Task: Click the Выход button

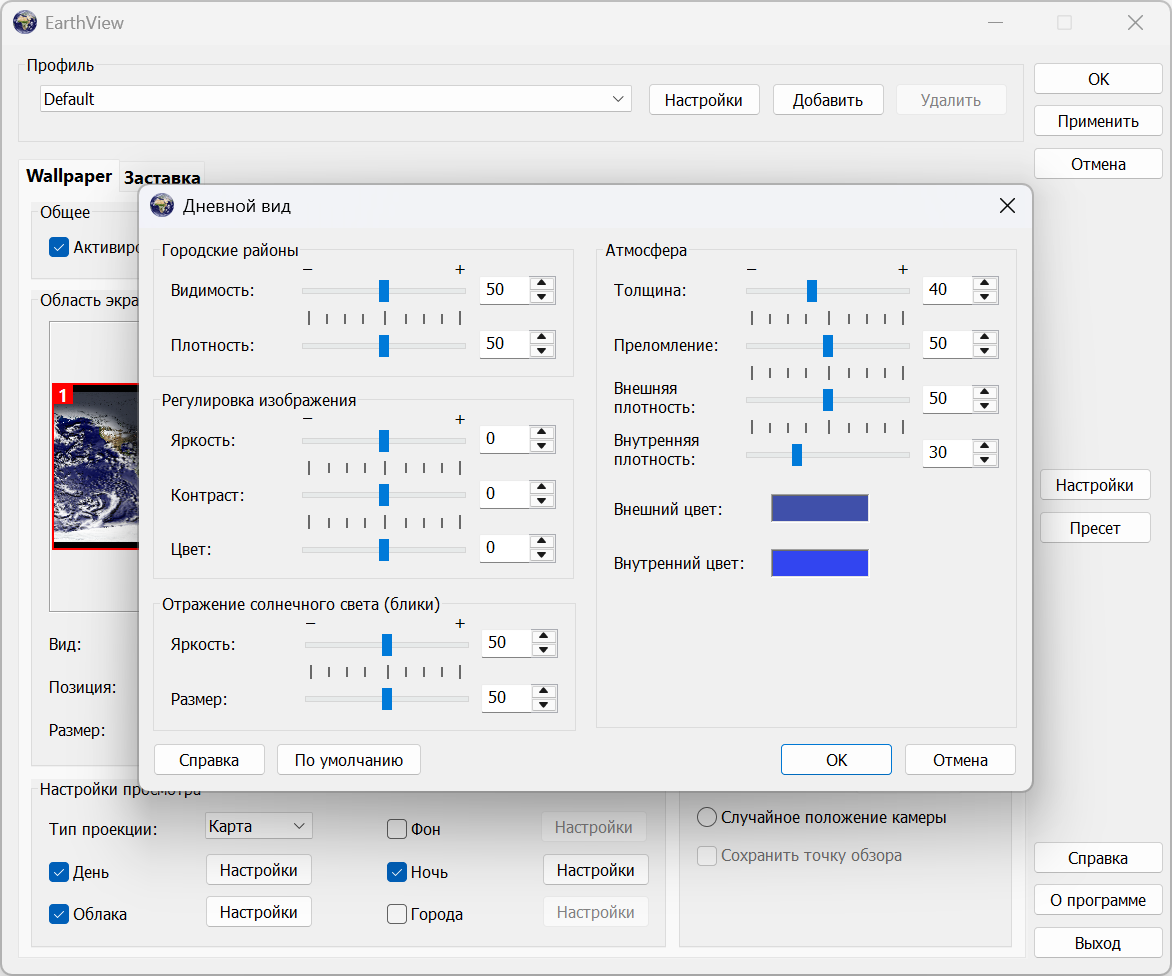Action: click(x=1098, y=942)
